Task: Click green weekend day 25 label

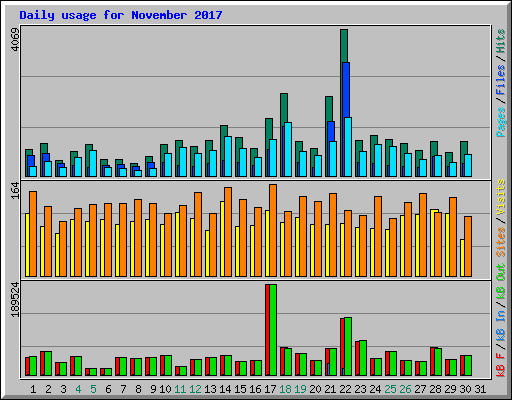Action: [390, 389]
